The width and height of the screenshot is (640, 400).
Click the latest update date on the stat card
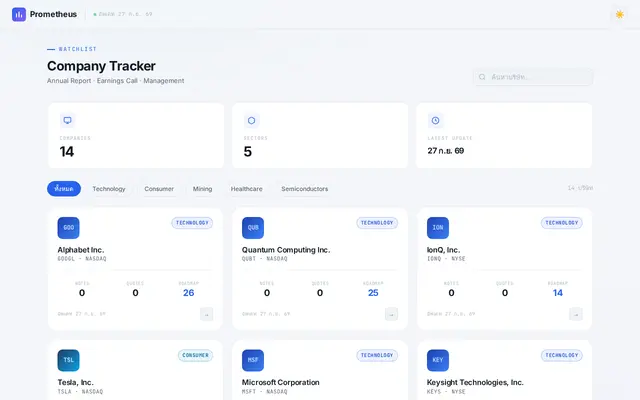tap(446, 151)
